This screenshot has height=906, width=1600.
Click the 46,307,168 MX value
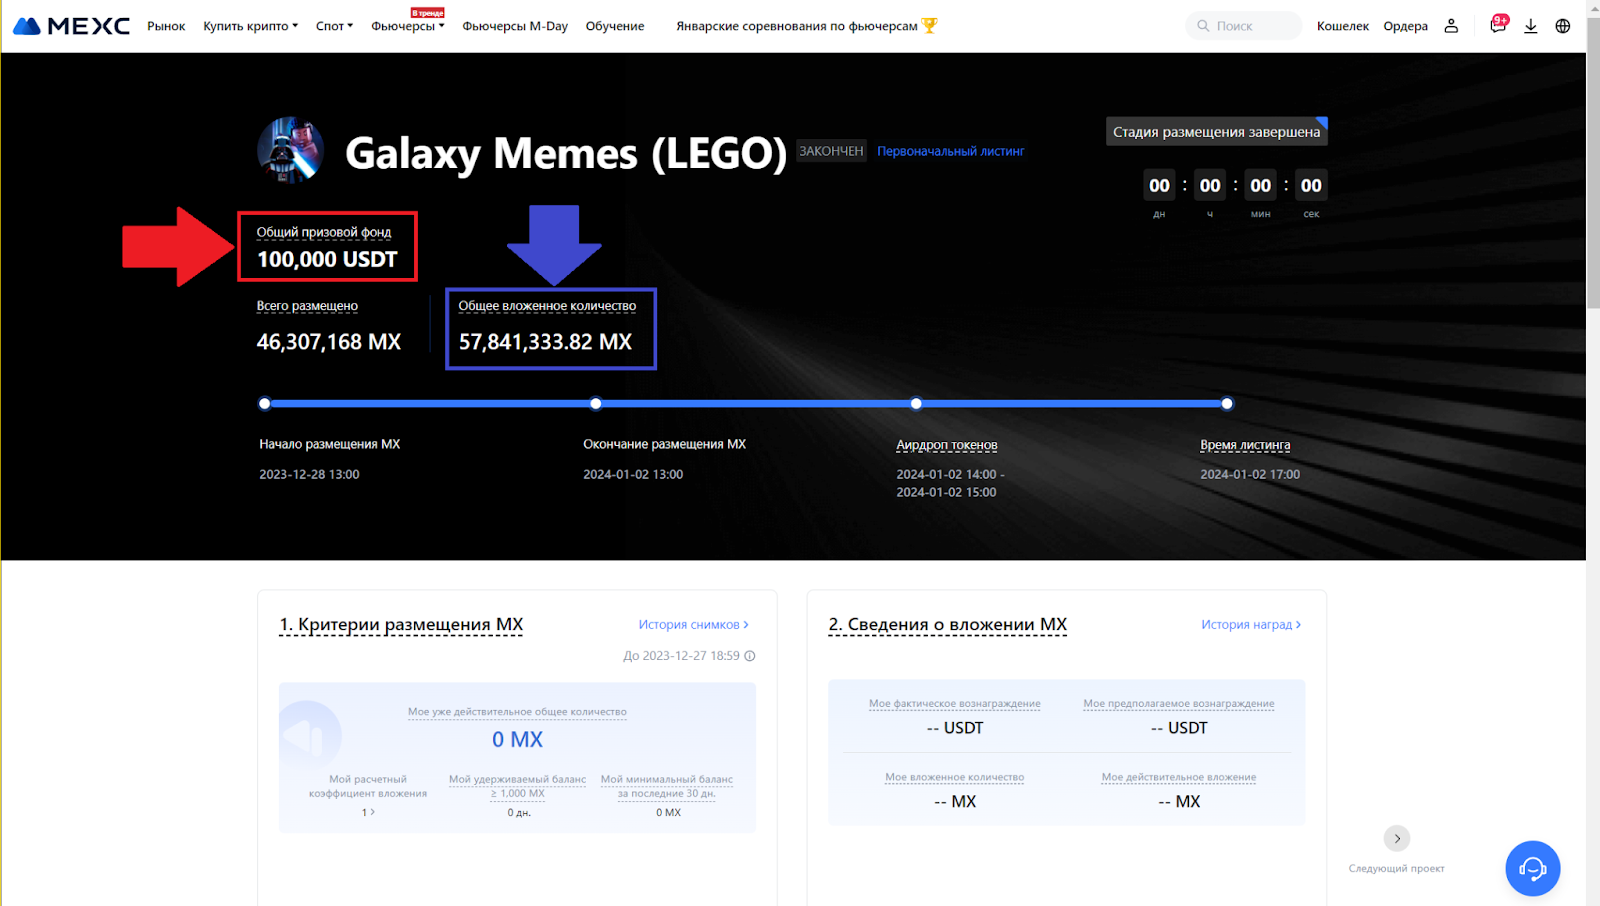[329, 342]
